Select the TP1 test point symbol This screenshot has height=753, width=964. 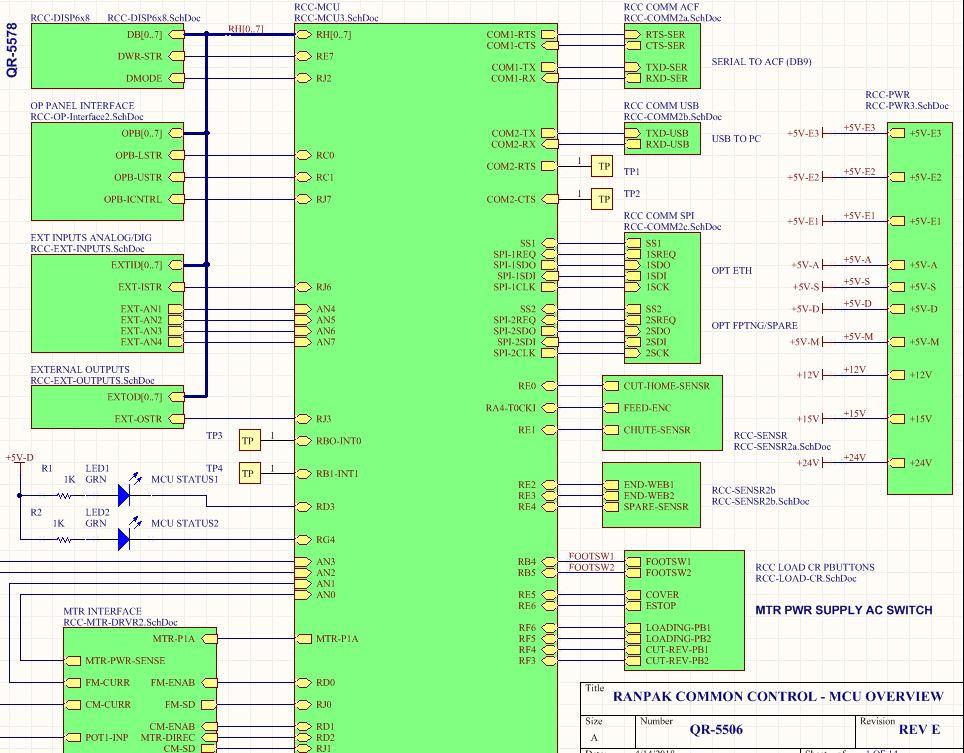tap(602, 166)
